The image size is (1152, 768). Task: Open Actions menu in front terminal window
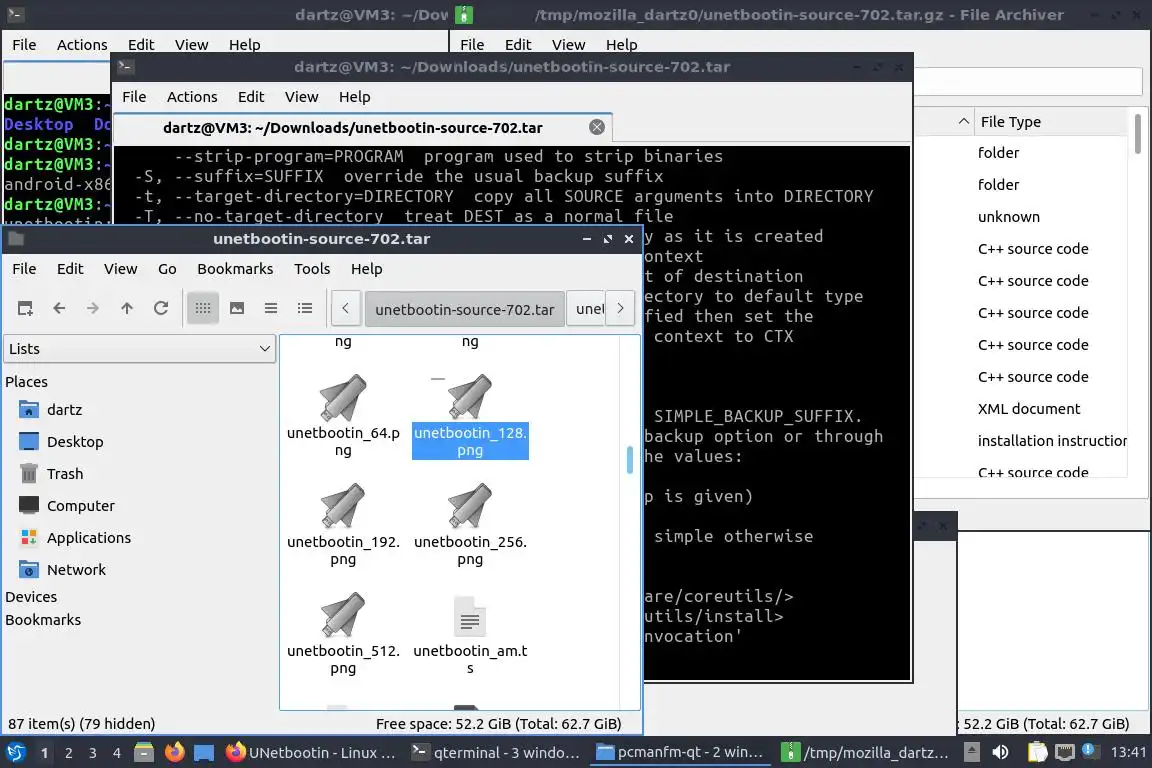[192, 97]
